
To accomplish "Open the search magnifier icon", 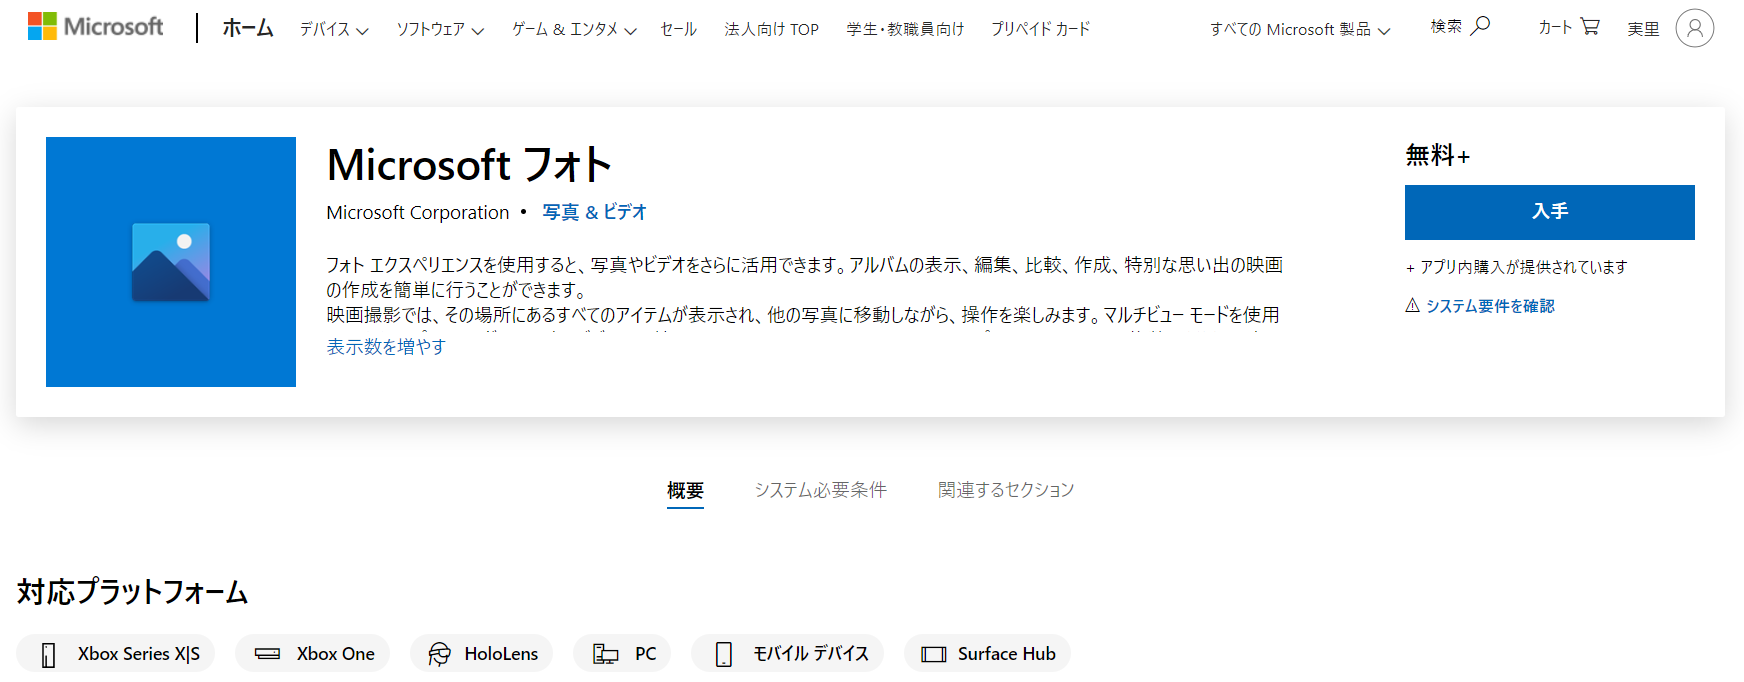I will click(x=1481, y=26).
